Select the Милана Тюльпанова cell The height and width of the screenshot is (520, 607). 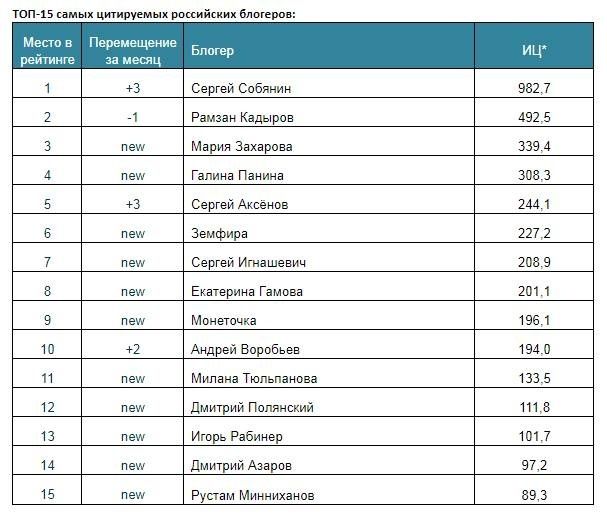(x=254, y=378)
